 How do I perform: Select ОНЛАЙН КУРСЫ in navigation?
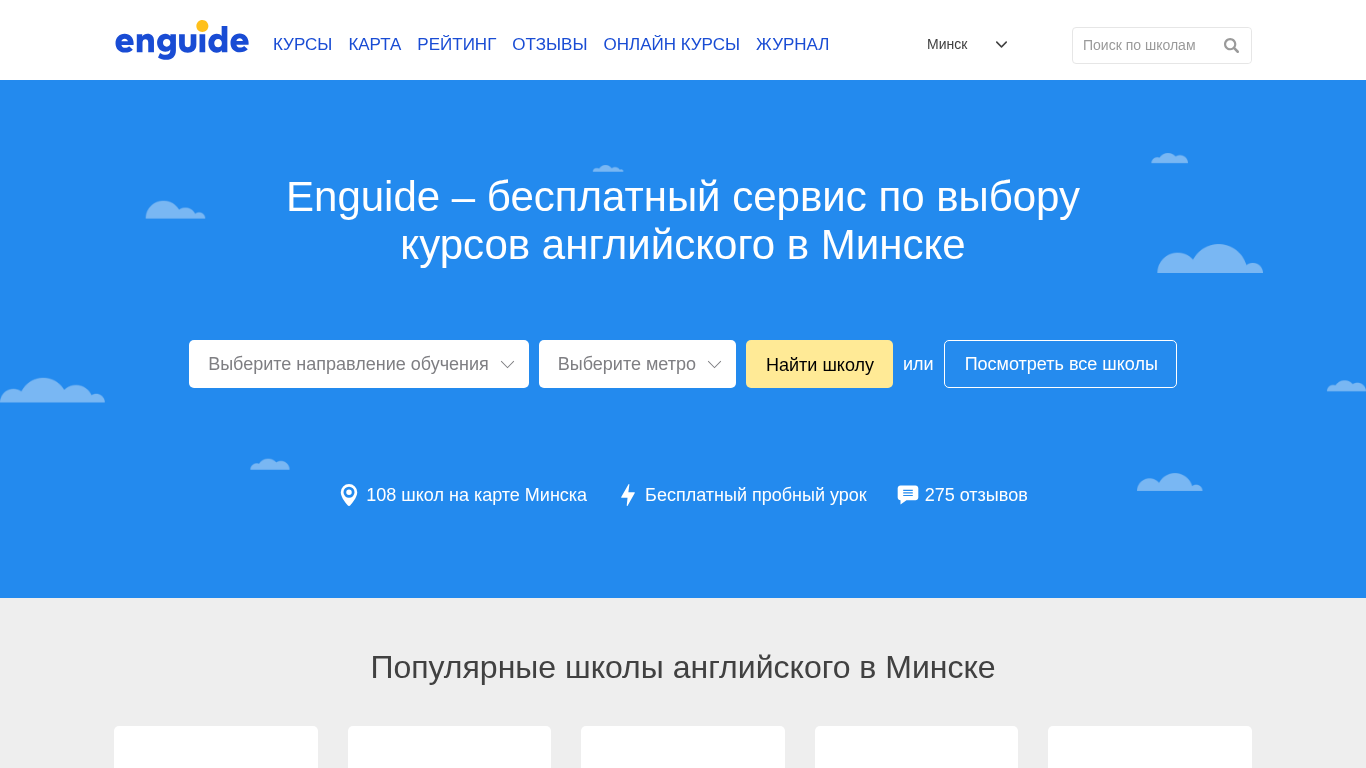pyautogui.click(x=671, y=45)
